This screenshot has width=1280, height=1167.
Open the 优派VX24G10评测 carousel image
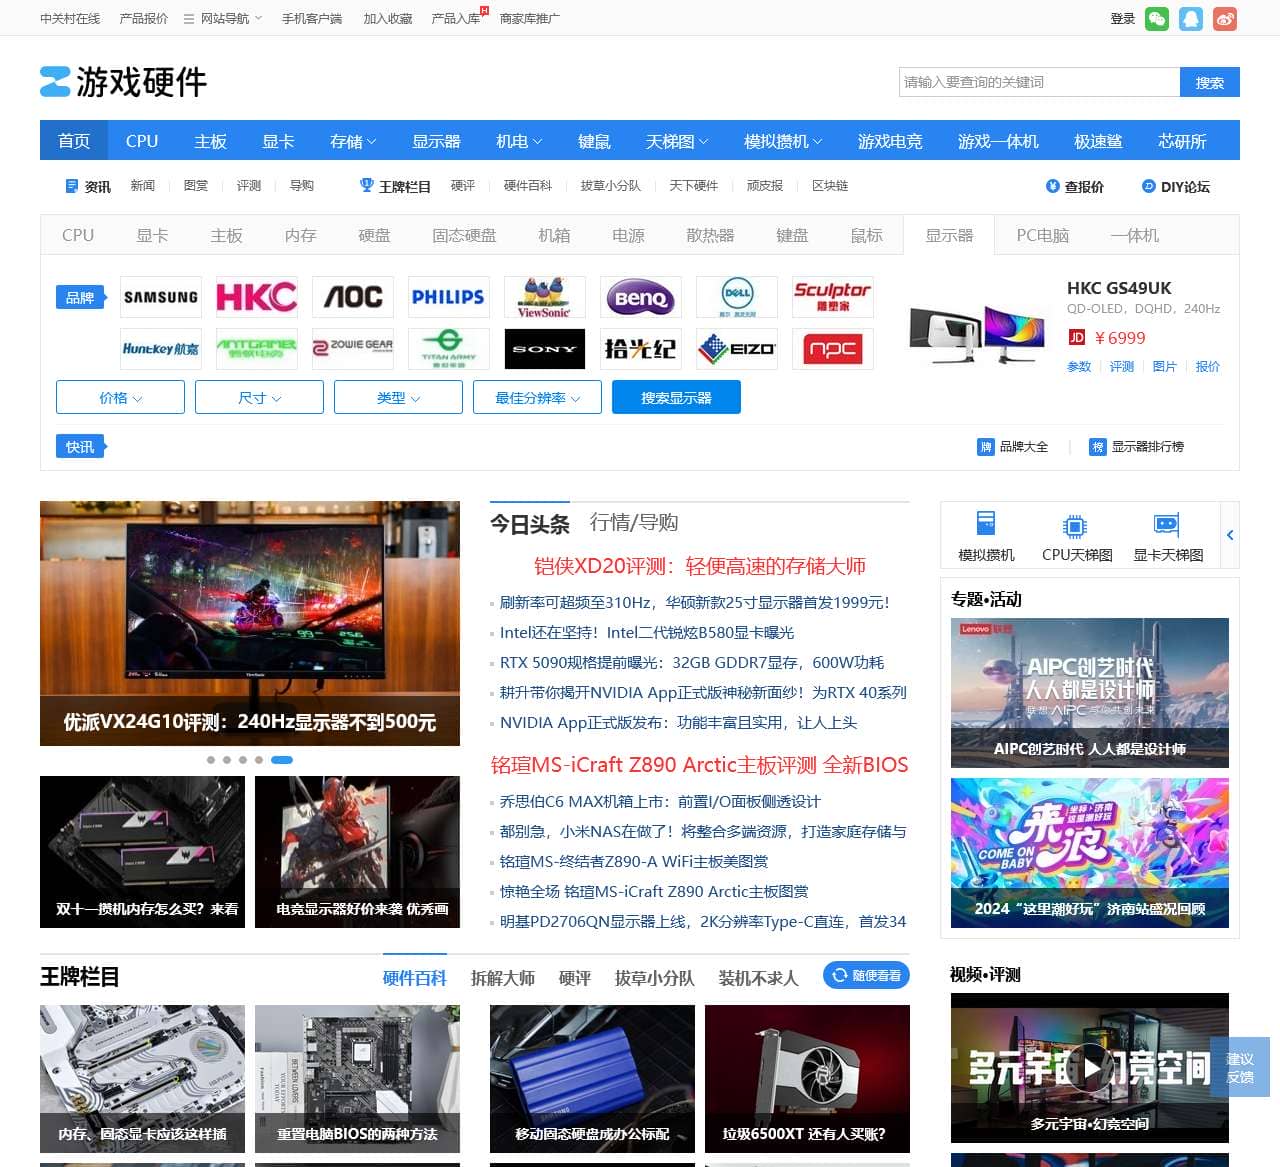250,623
